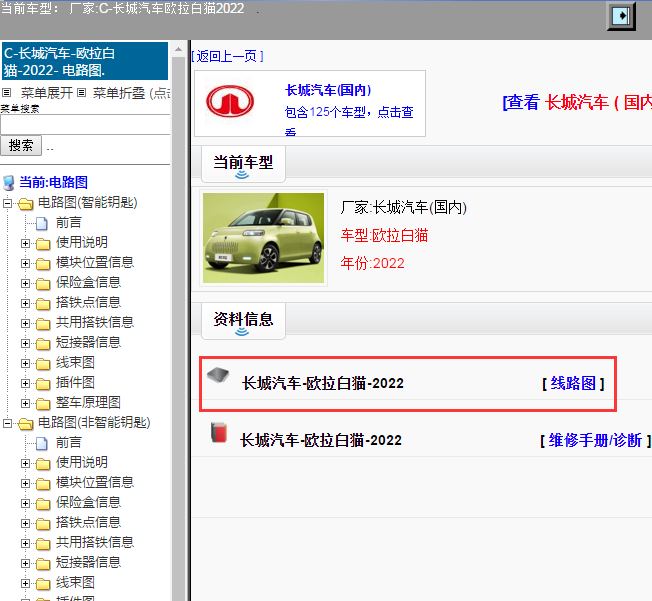Click the 当前:电路图 computer icon
This screenshot has height=601, width=652.
[9, 183]
